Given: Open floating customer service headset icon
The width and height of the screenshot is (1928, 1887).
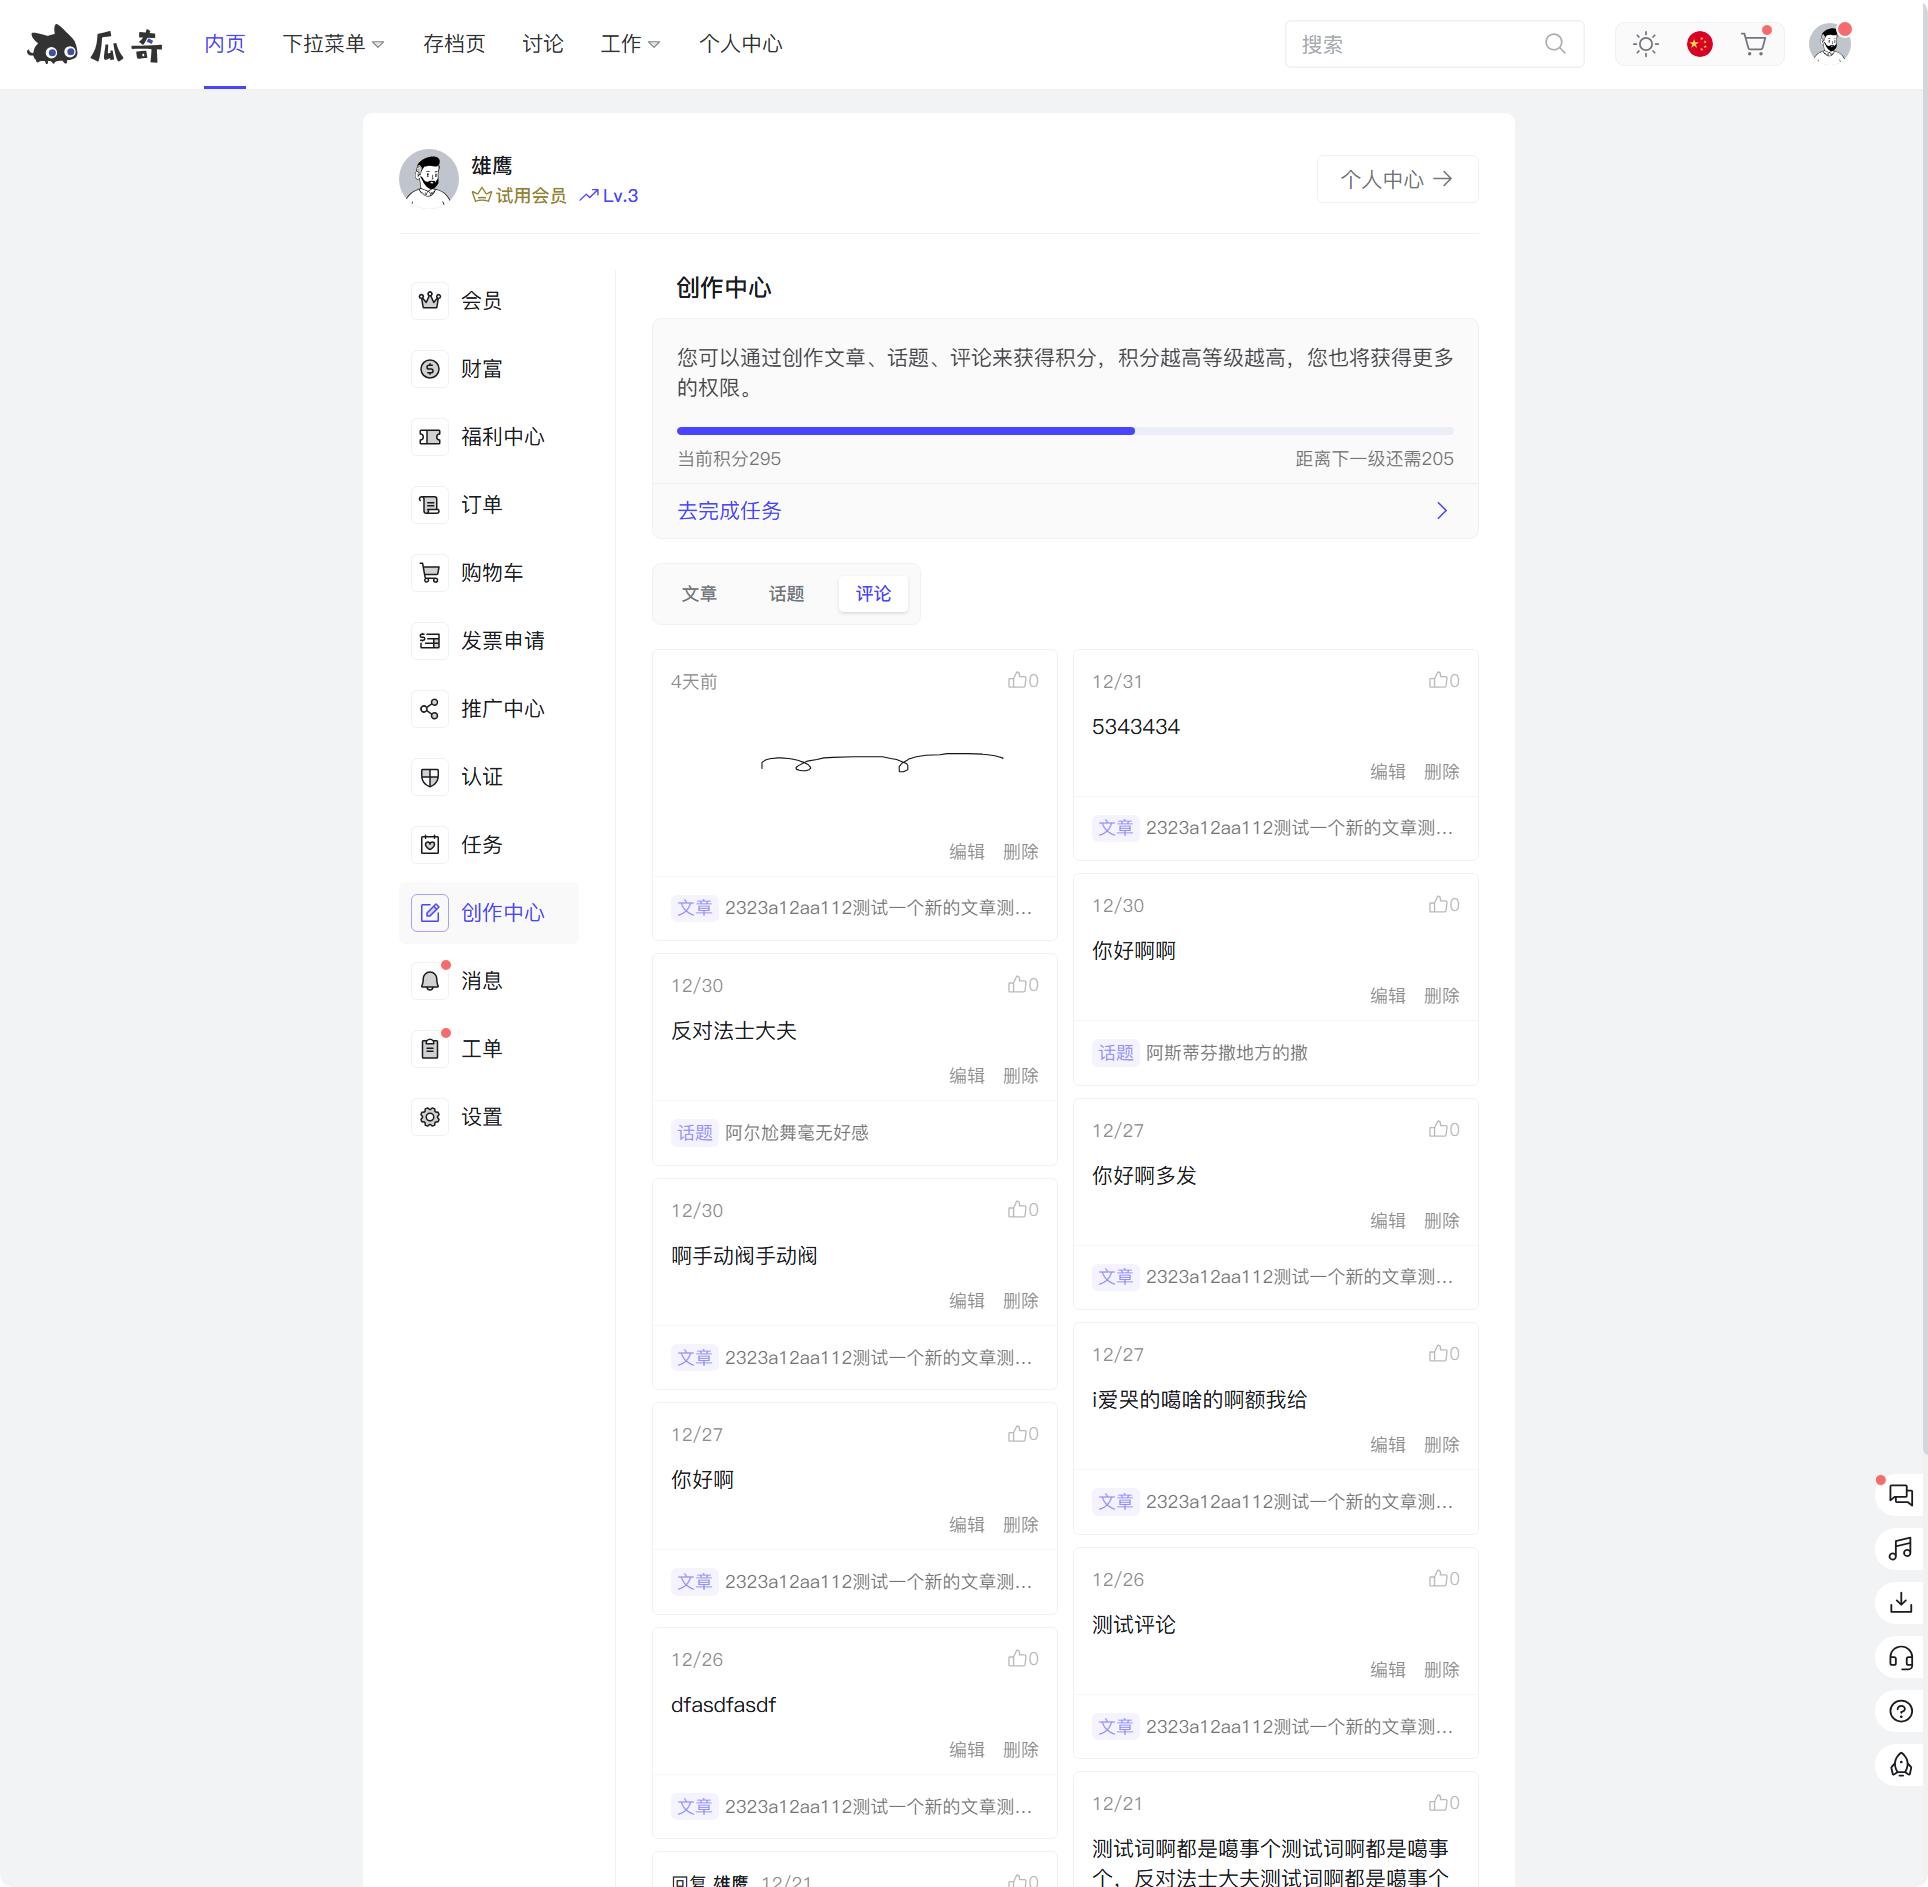Looking at the screenshot, I should point(1900,1657).
